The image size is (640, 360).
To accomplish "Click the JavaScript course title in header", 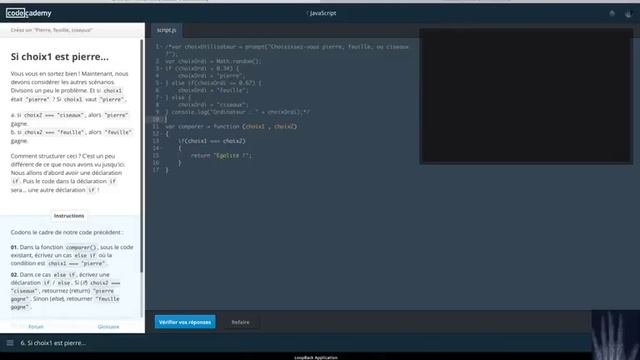I will pos(322,13).
